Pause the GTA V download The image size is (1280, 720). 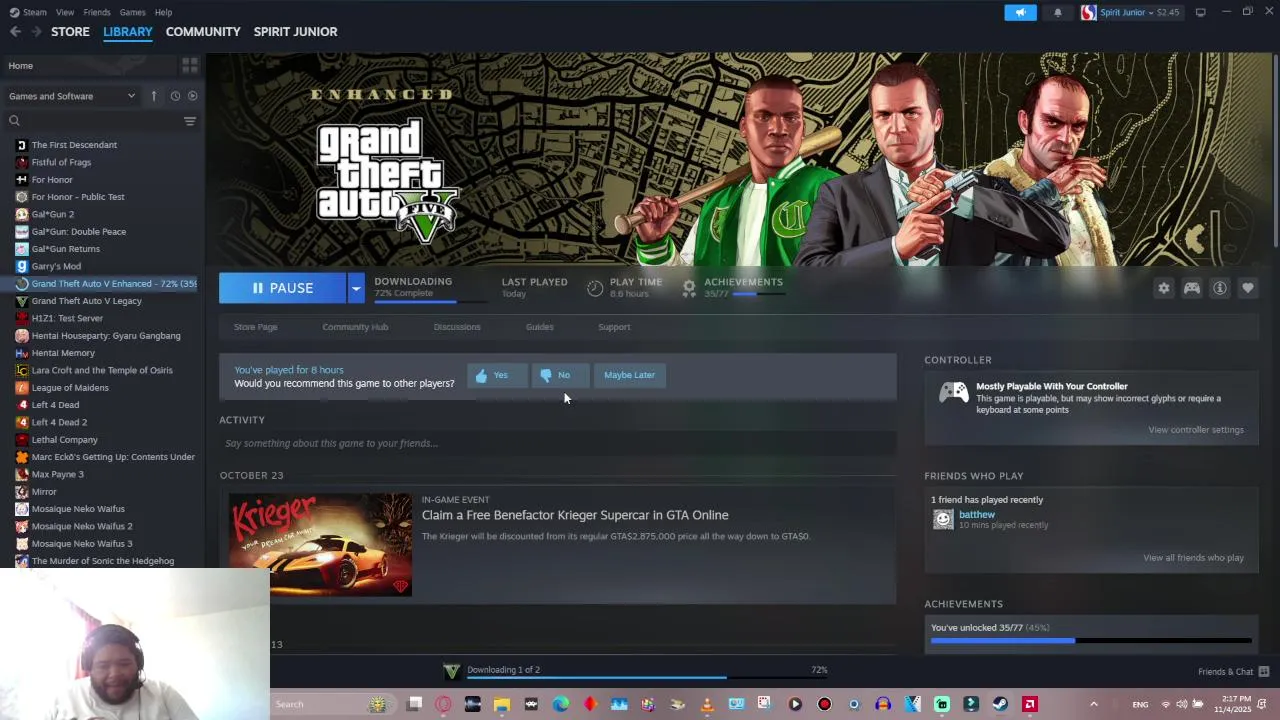(282, 288)
